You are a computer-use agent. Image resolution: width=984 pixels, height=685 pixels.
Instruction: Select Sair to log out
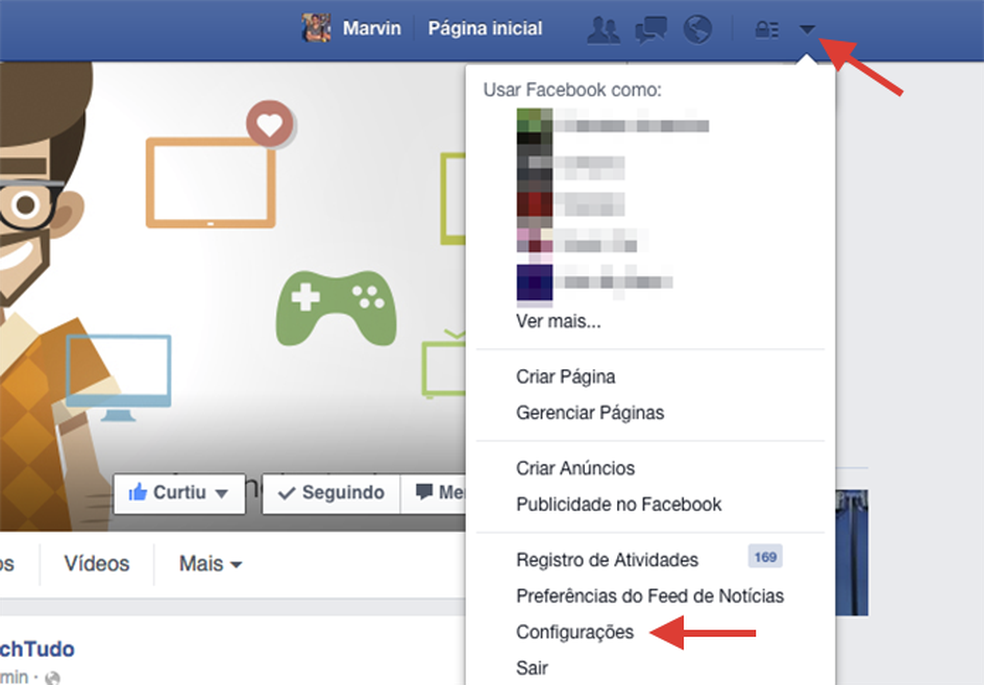[531, 667]
